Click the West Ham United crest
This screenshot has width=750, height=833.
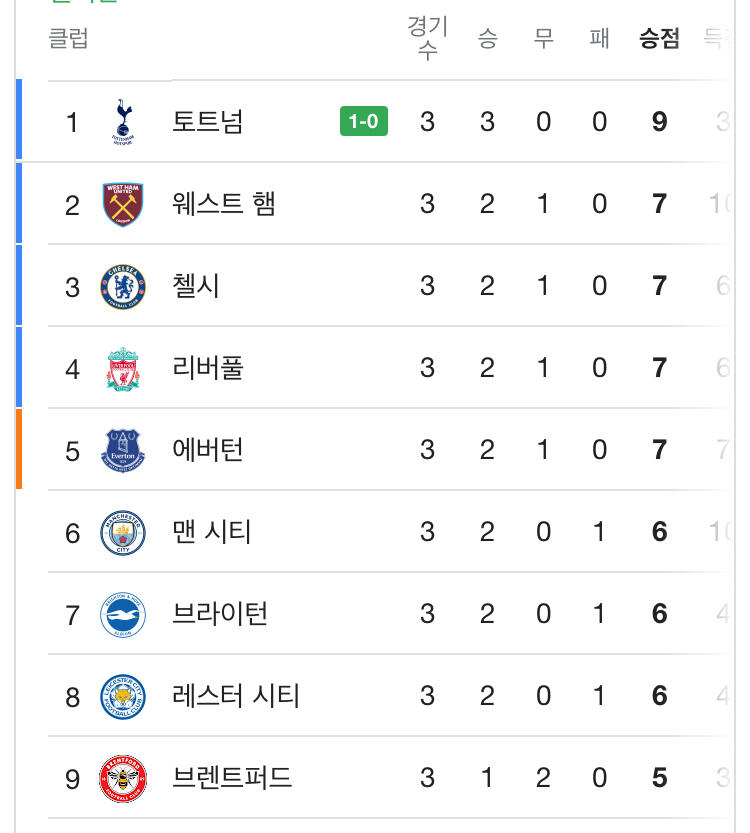[123, 204]
